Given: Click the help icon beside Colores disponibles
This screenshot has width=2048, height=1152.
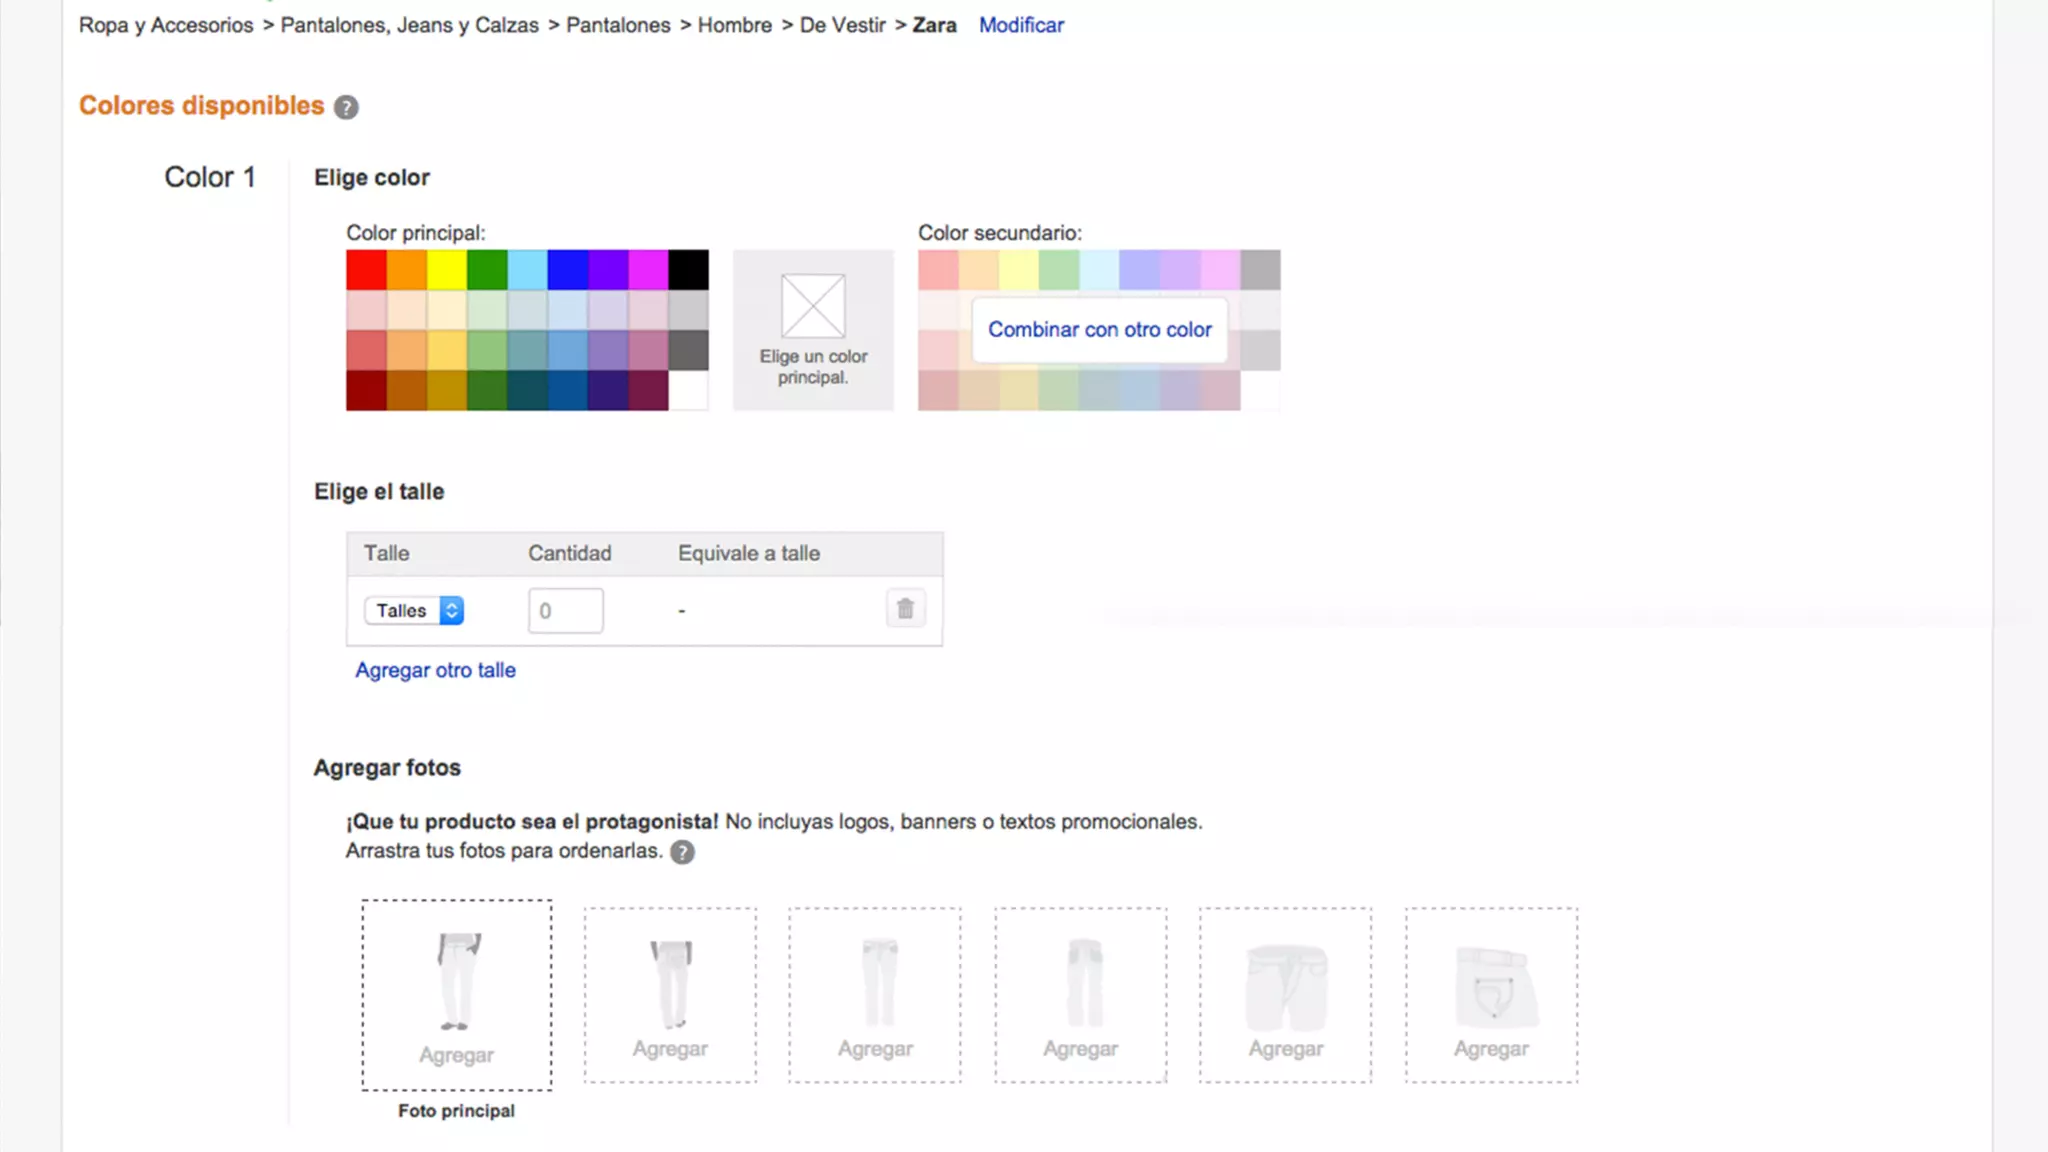Looking at the screenshot, I should pyautogui.click(x=346, y=107).
